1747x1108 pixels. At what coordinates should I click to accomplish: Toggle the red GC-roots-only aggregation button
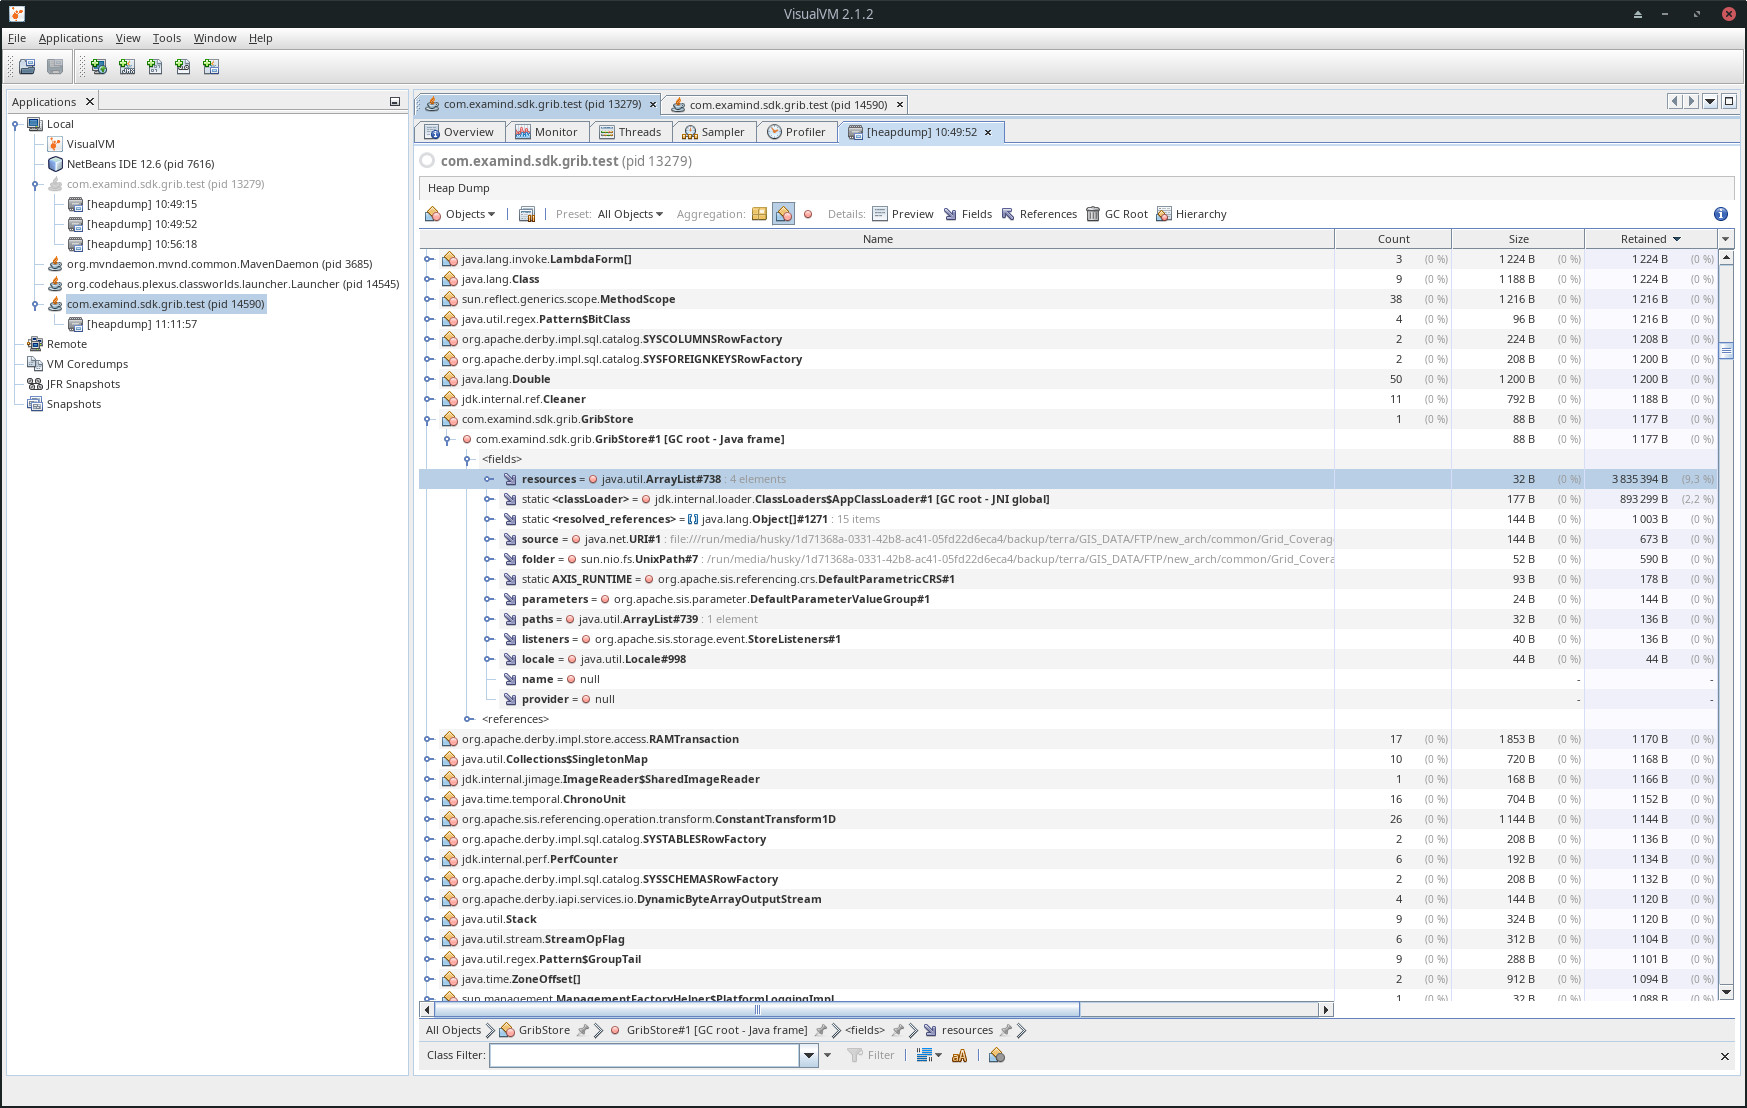[807, 213]
